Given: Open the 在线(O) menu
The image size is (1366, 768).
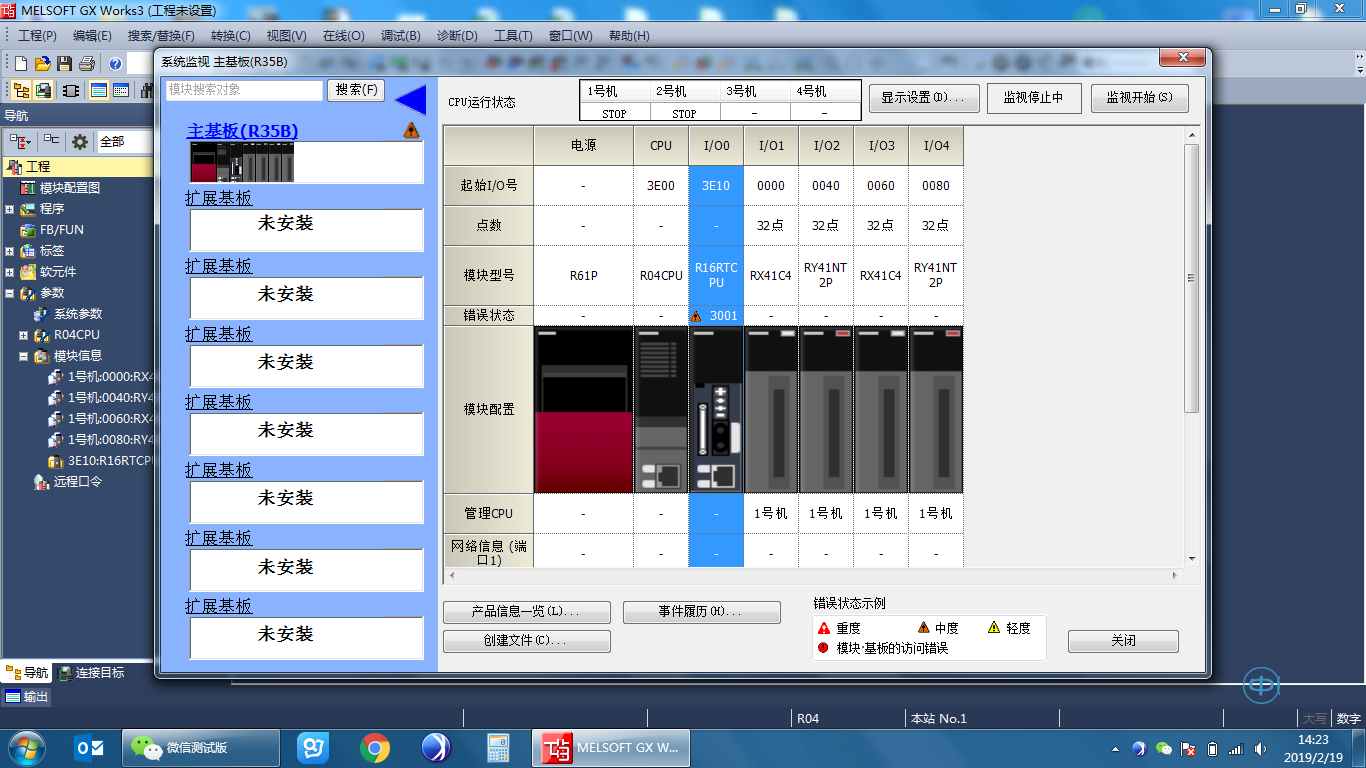Looking at the screenshot, I should [x=343, y=36].
